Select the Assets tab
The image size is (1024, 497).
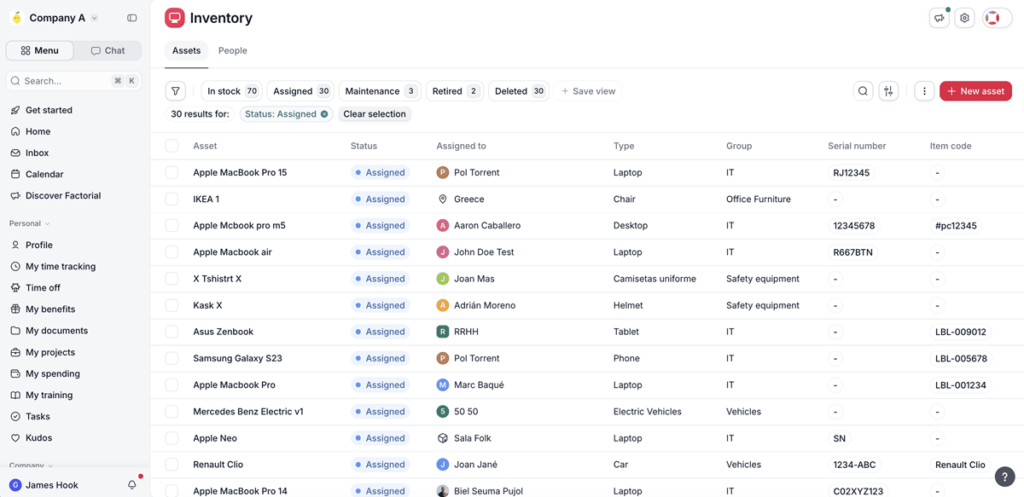[x=186, y=51]
